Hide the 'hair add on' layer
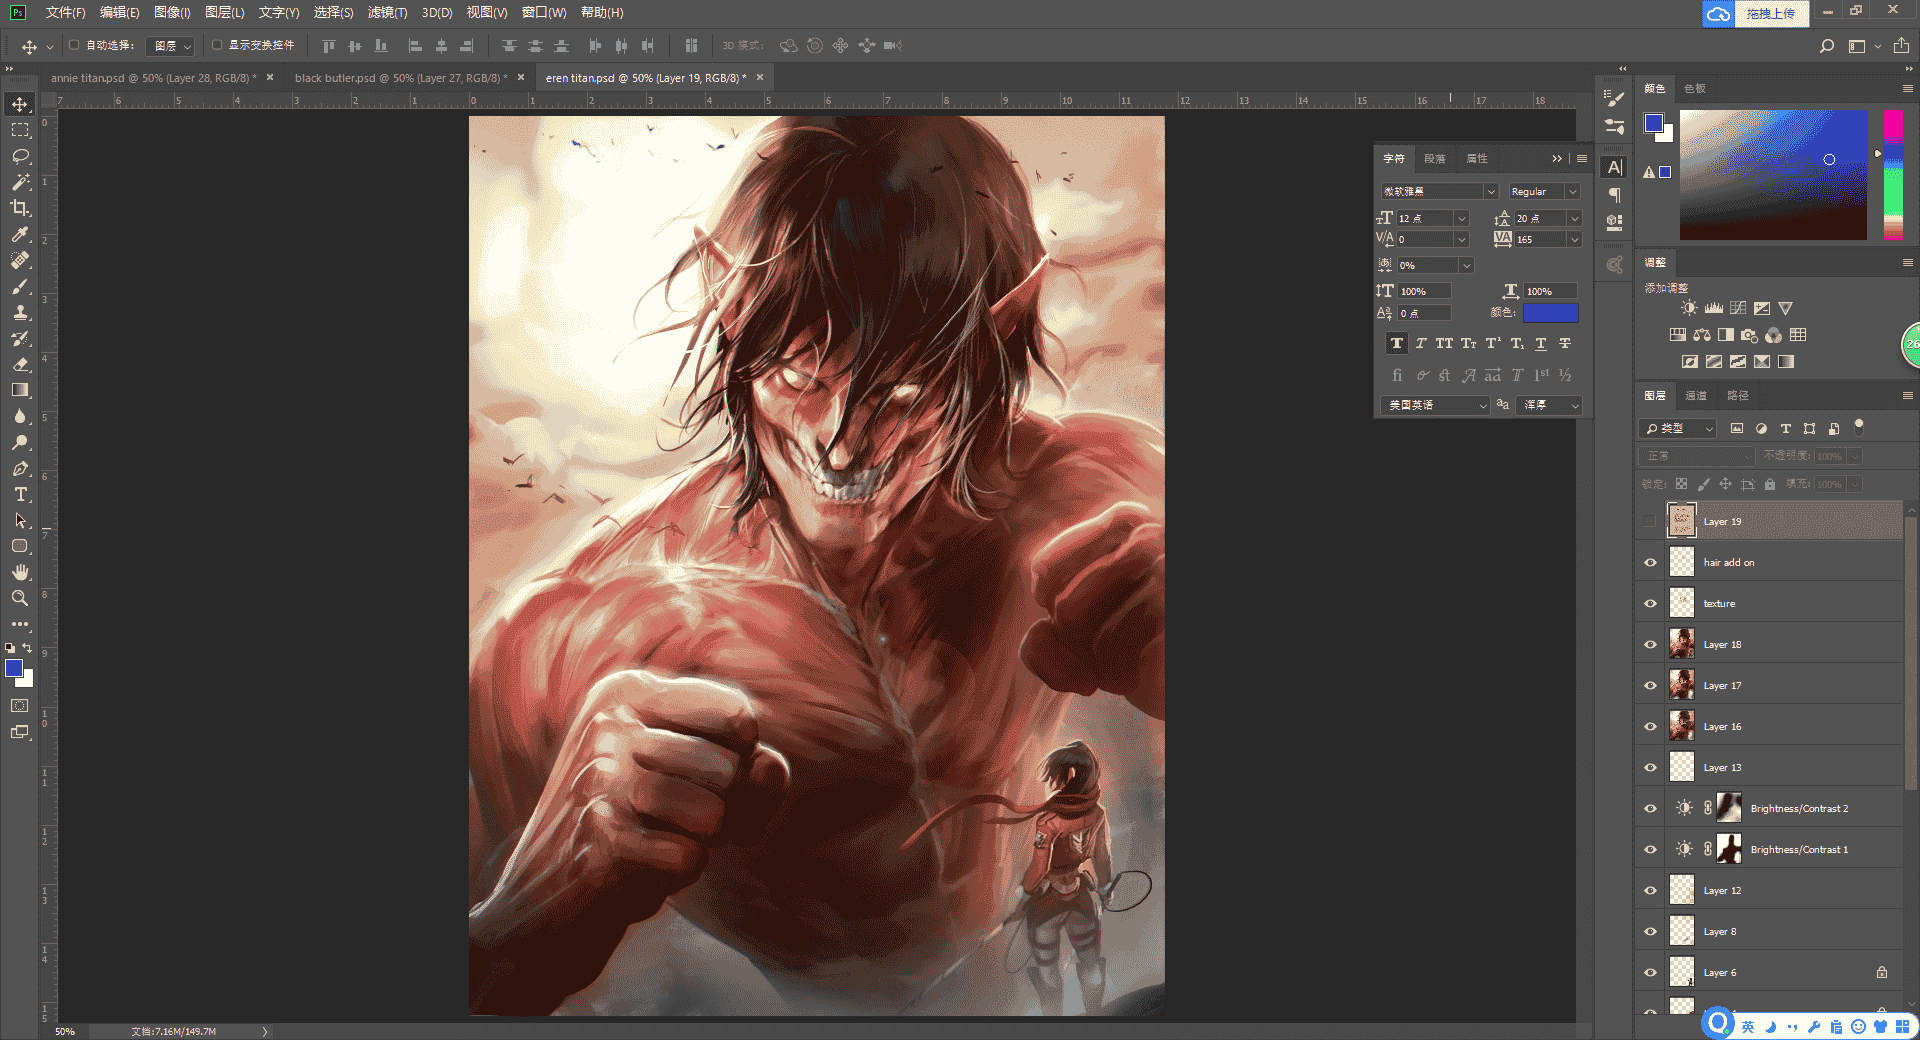 pos(1650,563)
